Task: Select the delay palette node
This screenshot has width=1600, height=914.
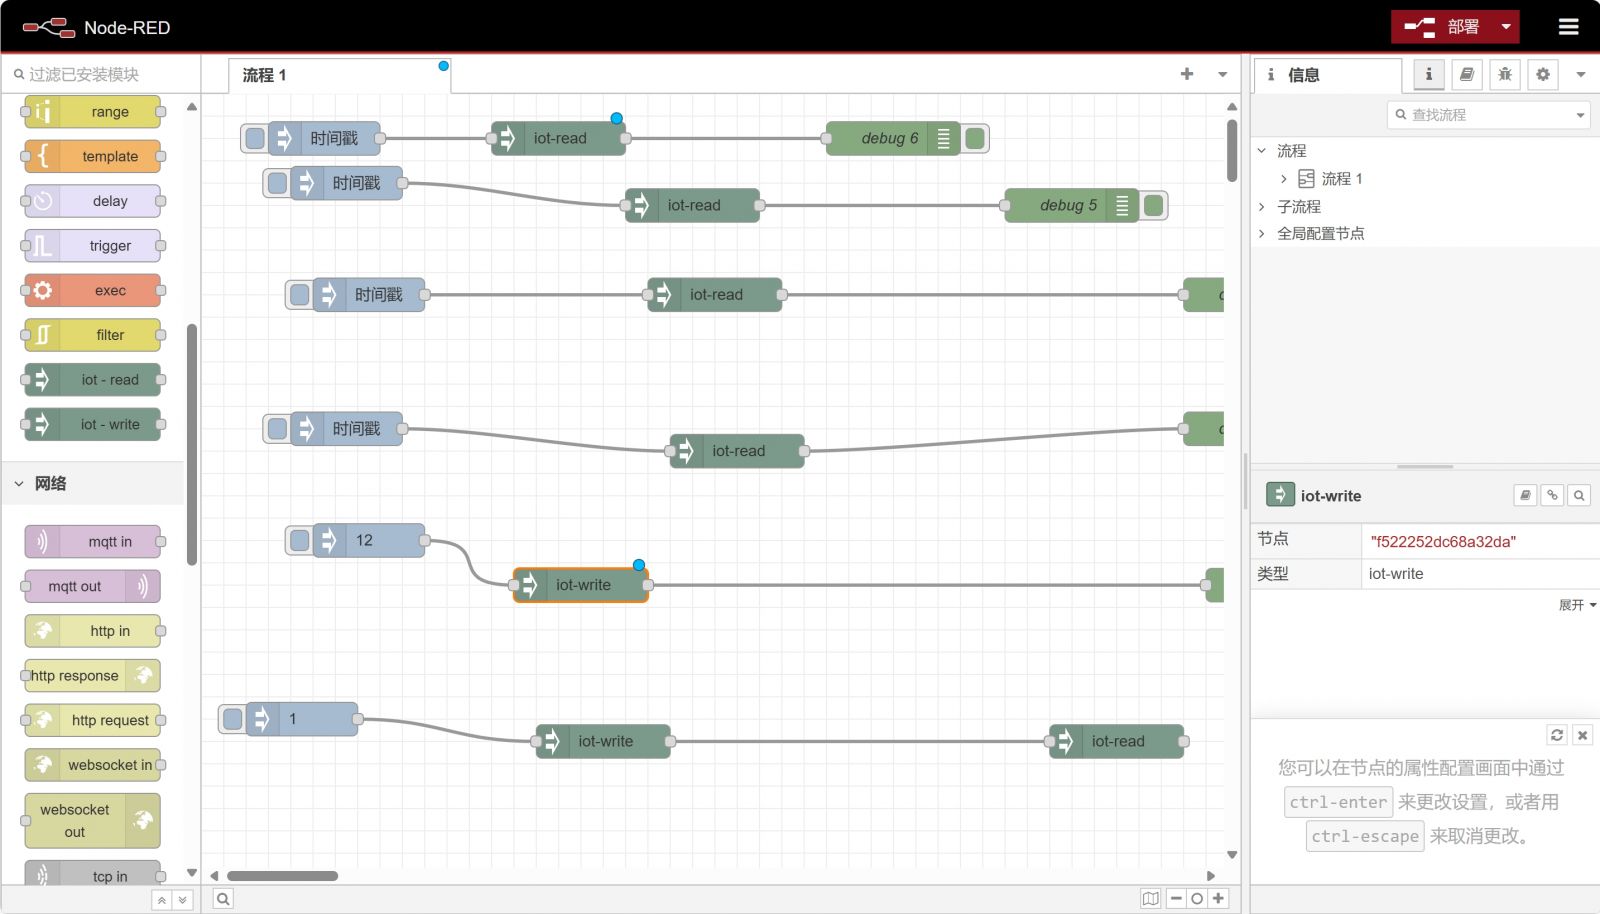Action: point(93,201)
